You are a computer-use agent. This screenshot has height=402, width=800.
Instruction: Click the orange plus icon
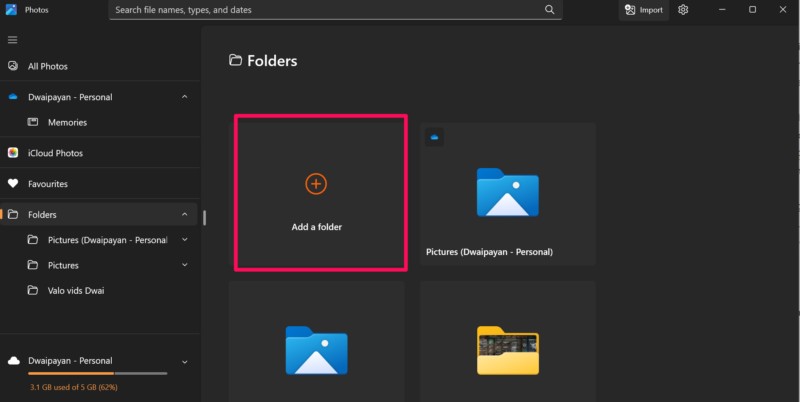(x=316, y=183)
